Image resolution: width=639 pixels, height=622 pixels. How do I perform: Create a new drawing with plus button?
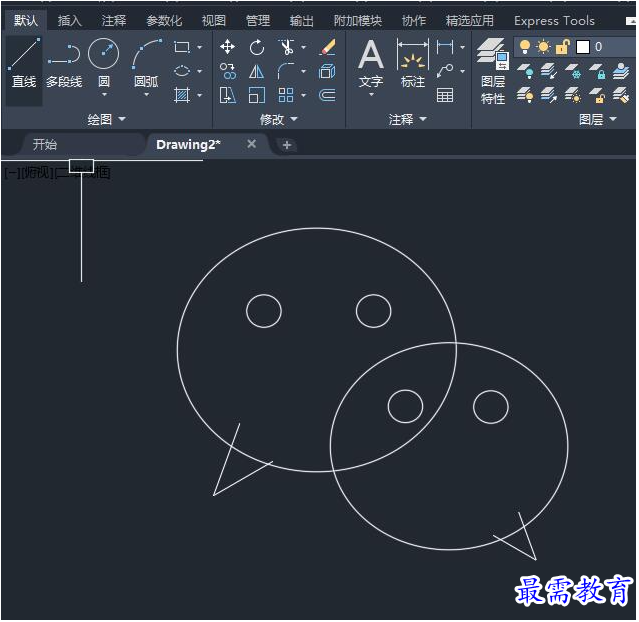(286, 145)
